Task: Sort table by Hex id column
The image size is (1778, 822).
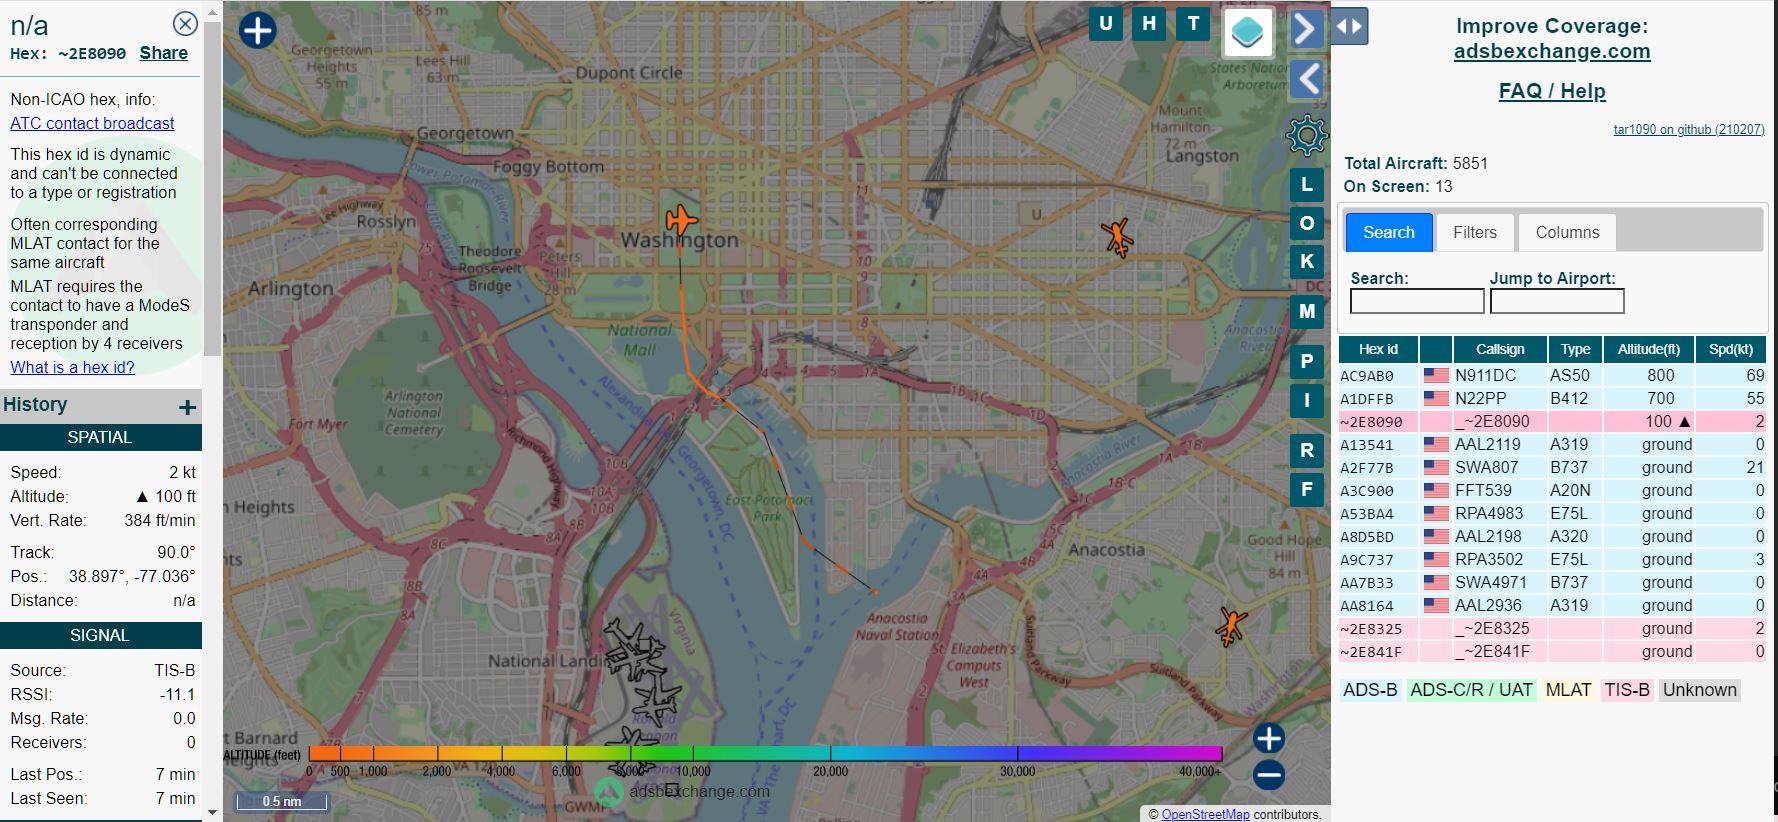Action: 1378,349
